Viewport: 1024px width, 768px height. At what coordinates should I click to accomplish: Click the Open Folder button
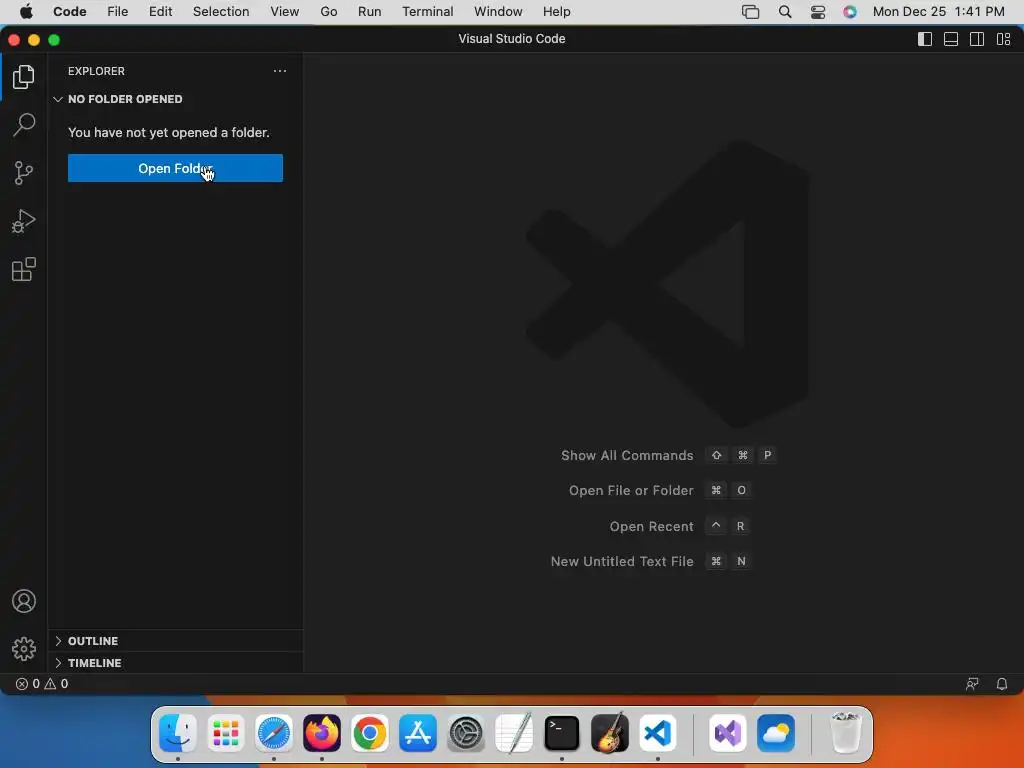point(175,168)
